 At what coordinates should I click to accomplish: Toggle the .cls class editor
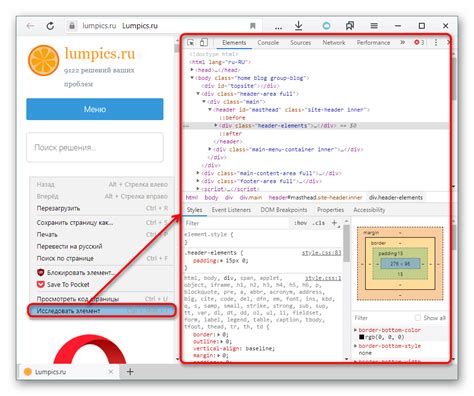coord(319,223)
